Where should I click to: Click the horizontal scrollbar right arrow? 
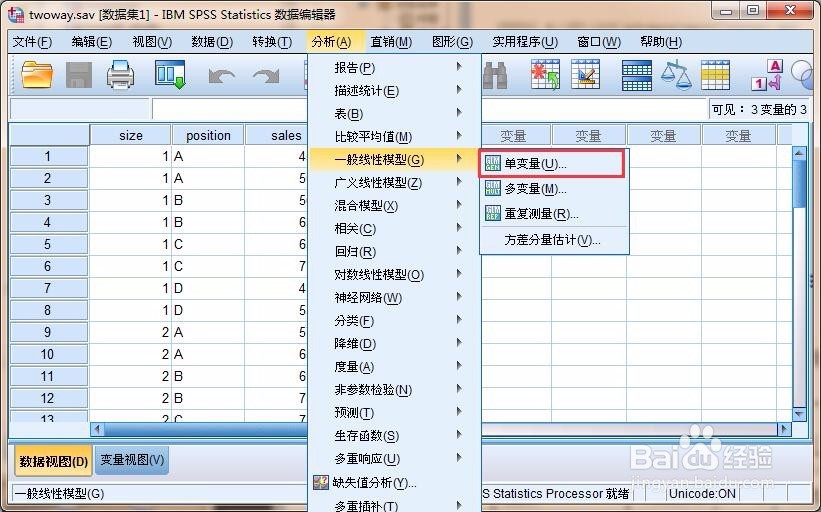click(784, 429)
